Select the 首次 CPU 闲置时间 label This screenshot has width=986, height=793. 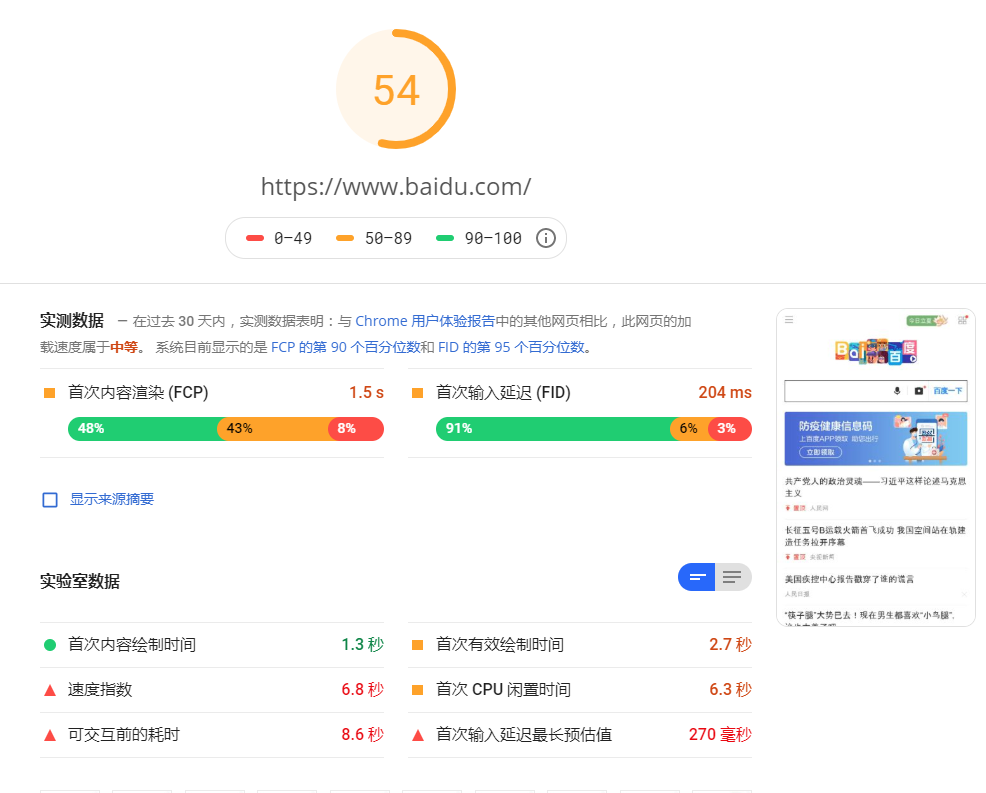504,690
